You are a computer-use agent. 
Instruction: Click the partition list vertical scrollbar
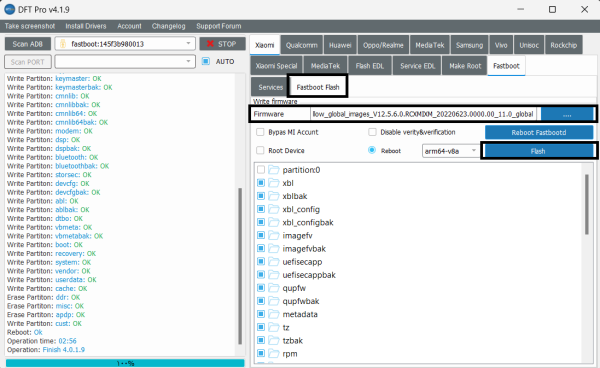point(587,204)
